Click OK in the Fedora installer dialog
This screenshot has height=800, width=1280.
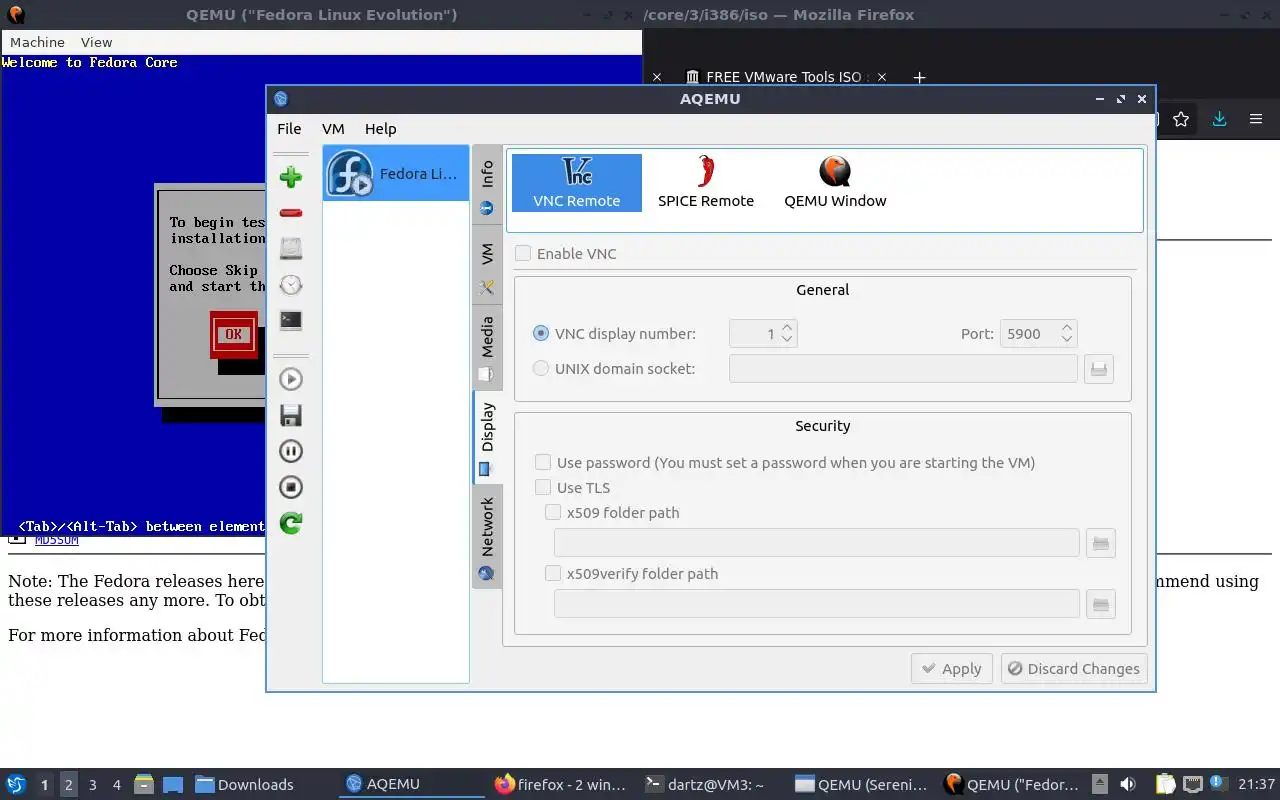click(233, 334)
